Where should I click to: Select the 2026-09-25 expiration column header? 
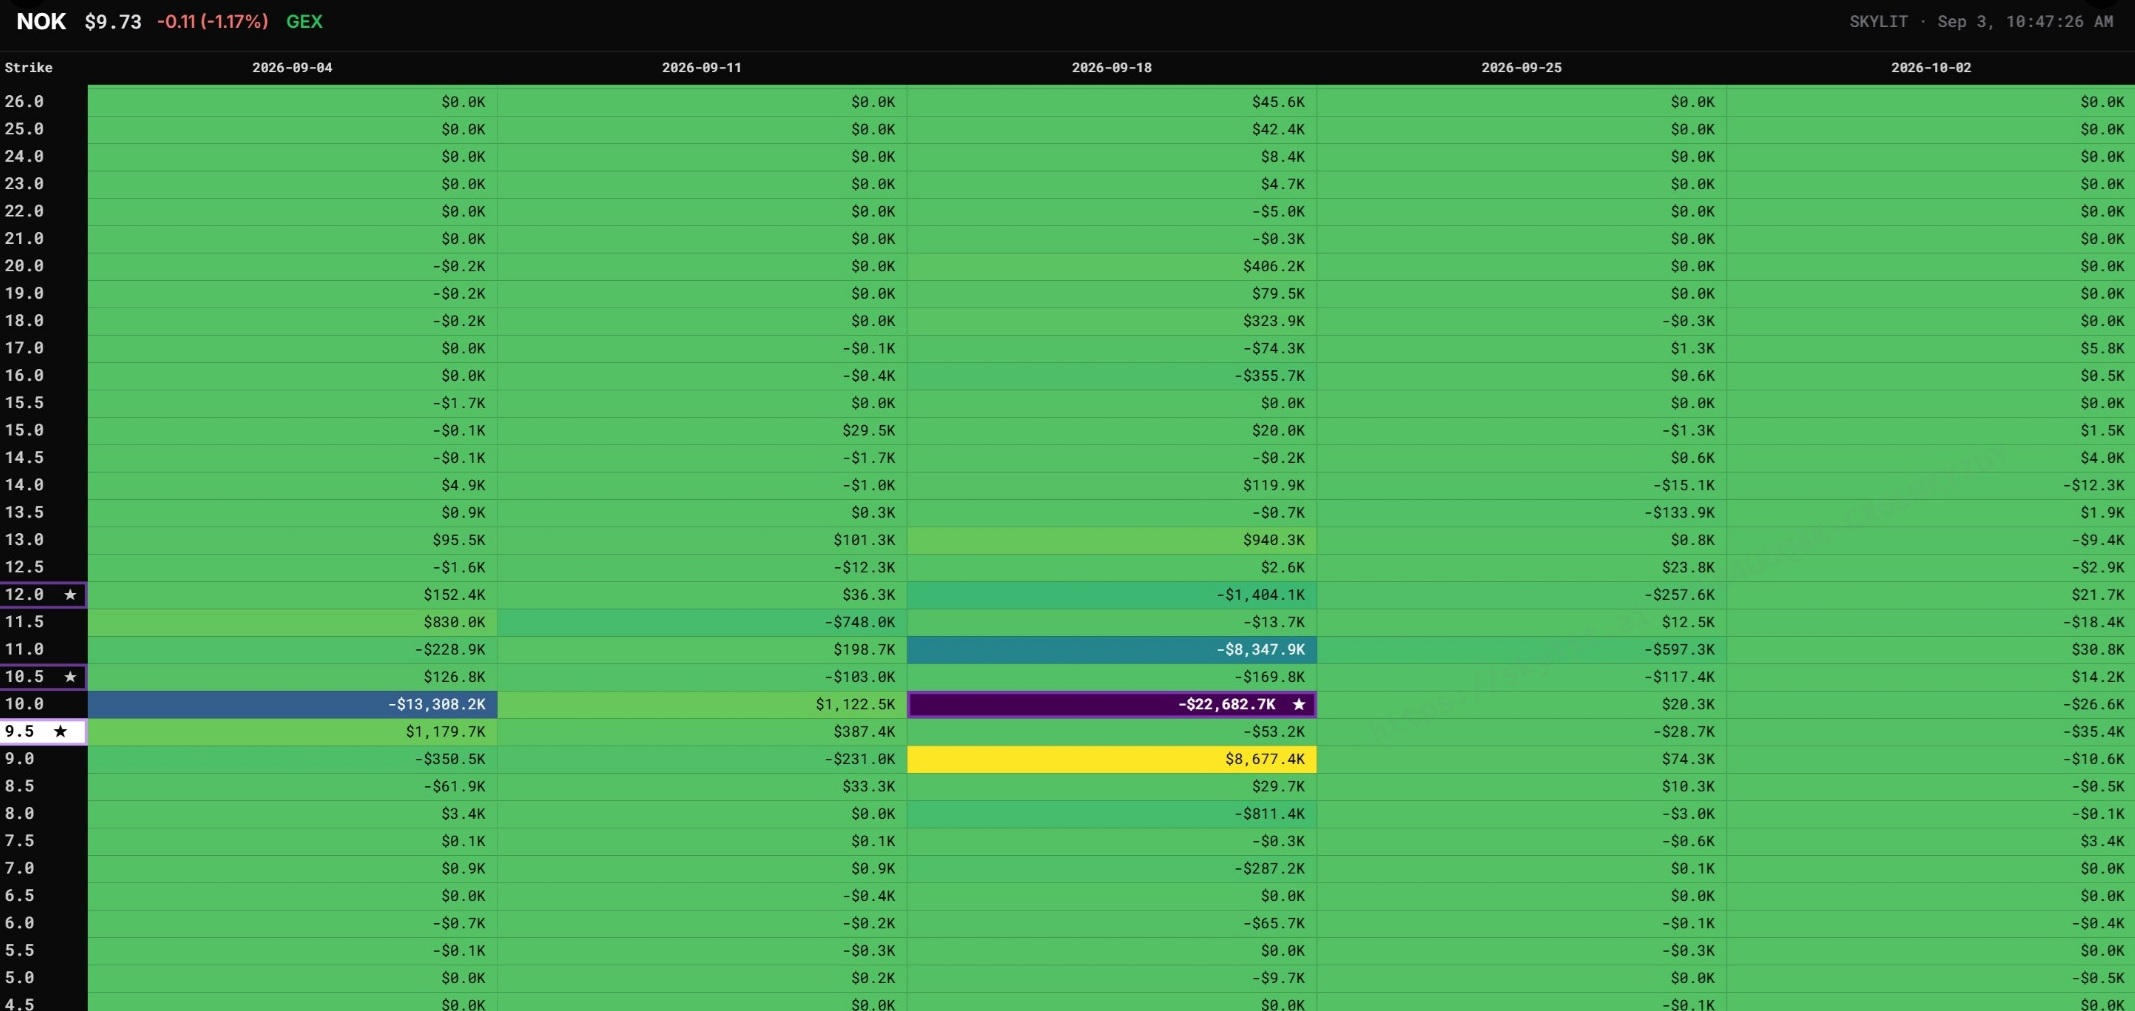[1521, 68]
